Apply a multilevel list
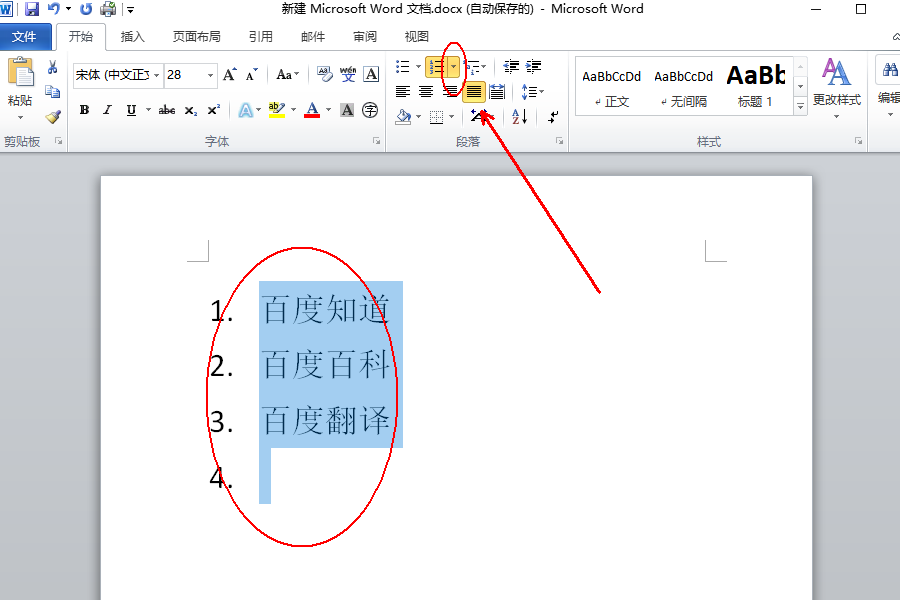The image size is (900, 600). (x=472, y=67)
